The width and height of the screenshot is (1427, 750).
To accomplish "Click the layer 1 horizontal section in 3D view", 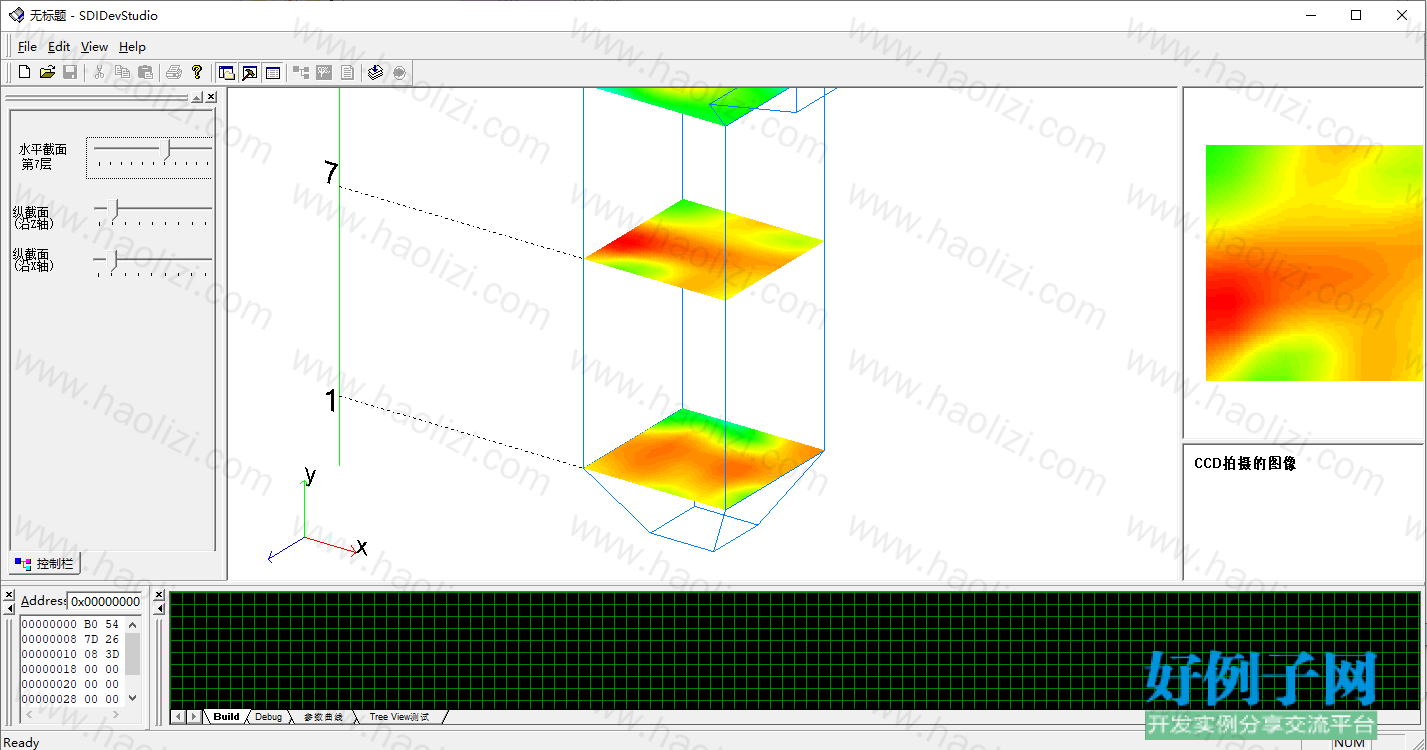I will (x=703, y=458).
